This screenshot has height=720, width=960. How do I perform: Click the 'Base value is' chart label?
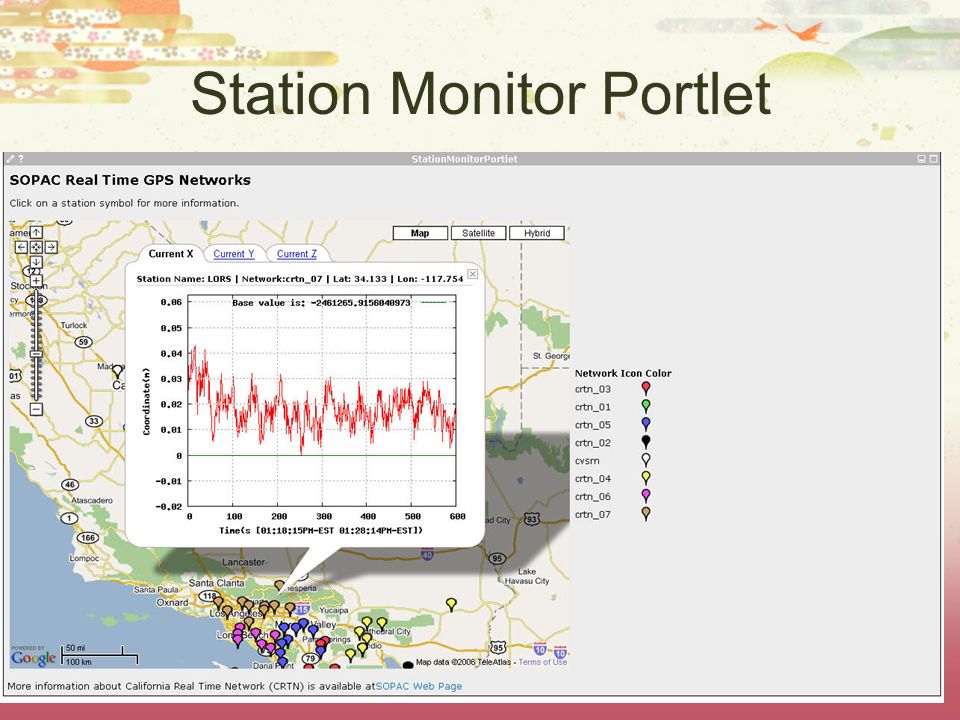[321, 302]
